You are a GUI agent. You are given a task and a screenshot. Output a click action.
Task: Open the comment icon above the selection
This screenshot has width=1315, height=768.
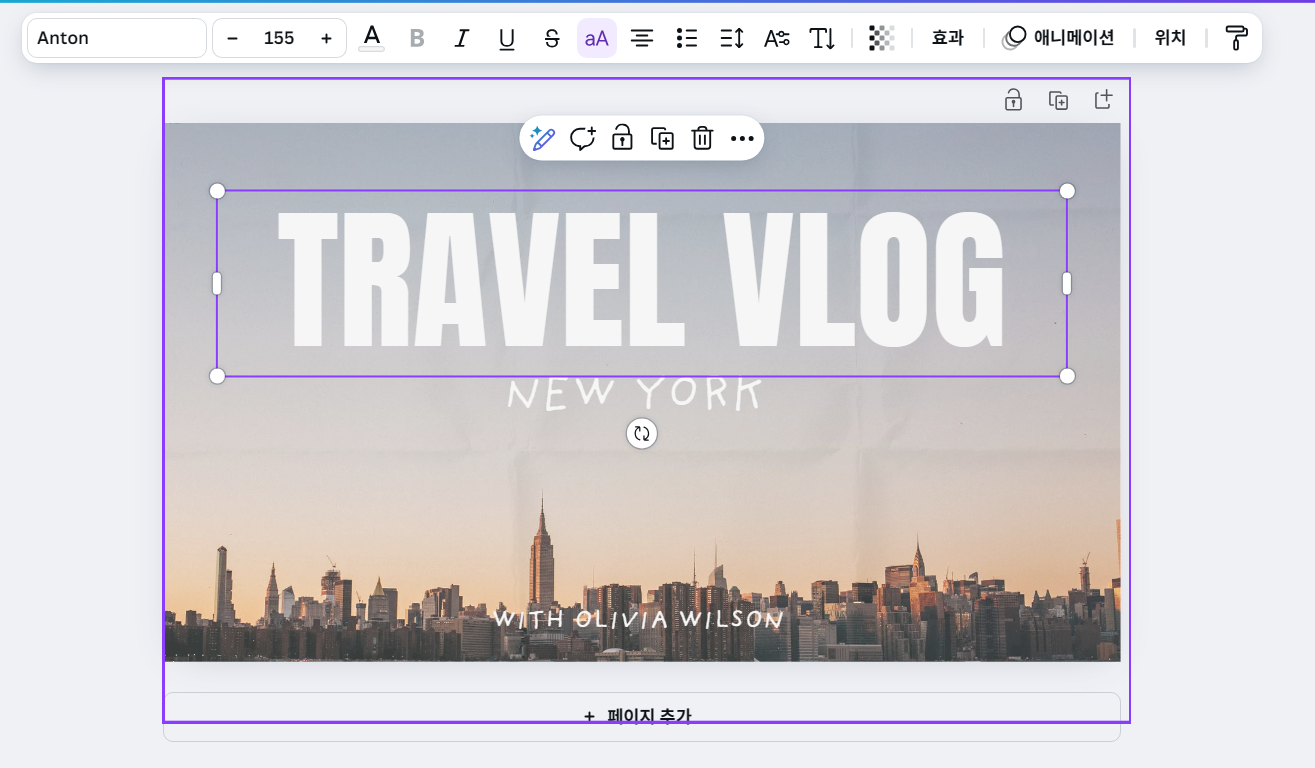(x=582, y=138)
